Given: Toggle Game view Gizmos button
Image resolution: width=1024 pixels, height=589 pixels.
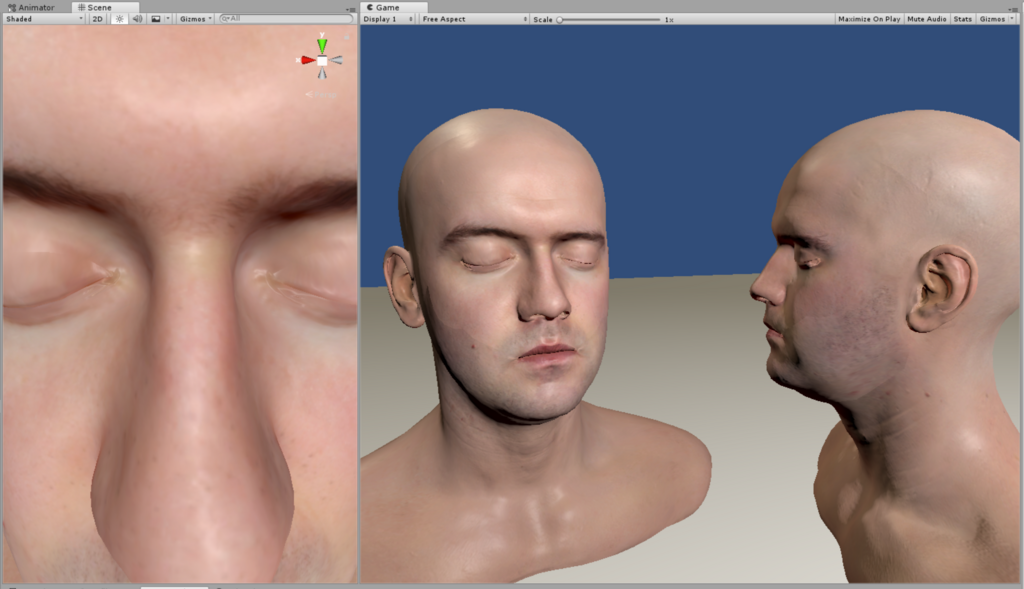Looking at the screenshot, I should pos(992,19).
